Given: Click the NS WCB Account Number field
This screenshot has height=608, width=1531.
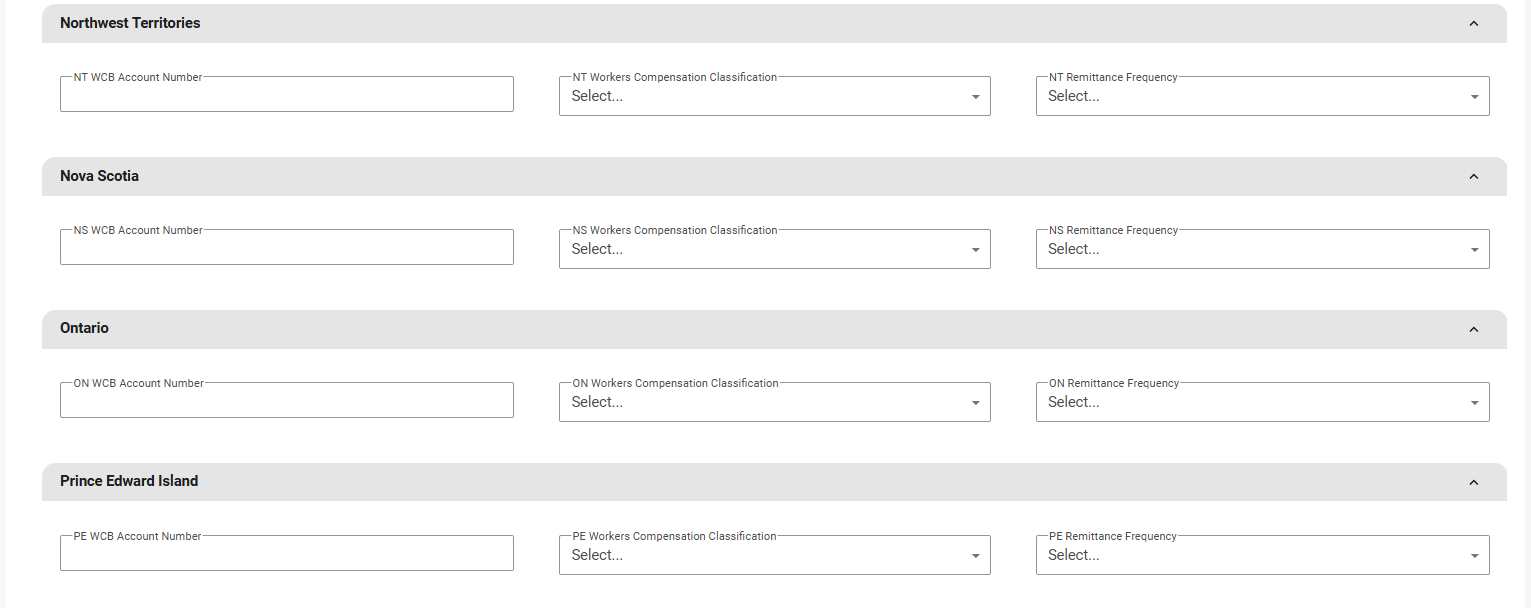Looking at the screenshot, I should [287, 248].
